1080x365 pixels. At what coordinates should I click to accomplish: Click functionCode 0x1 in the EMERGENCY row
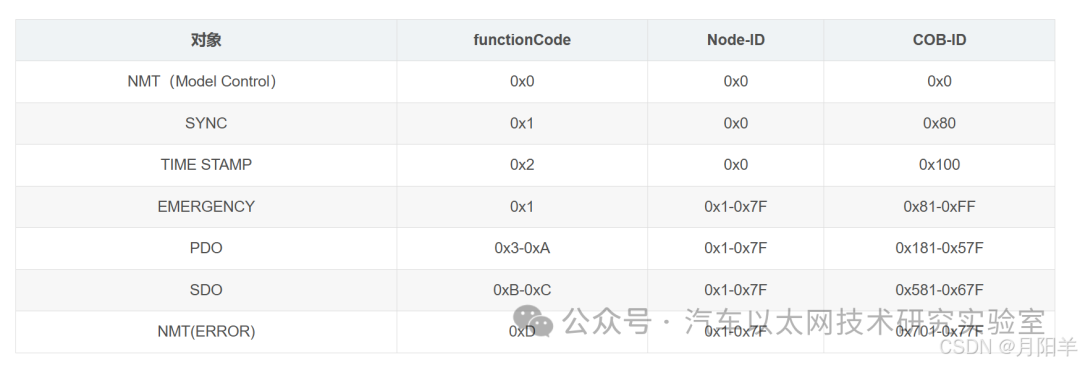(522, 207)
